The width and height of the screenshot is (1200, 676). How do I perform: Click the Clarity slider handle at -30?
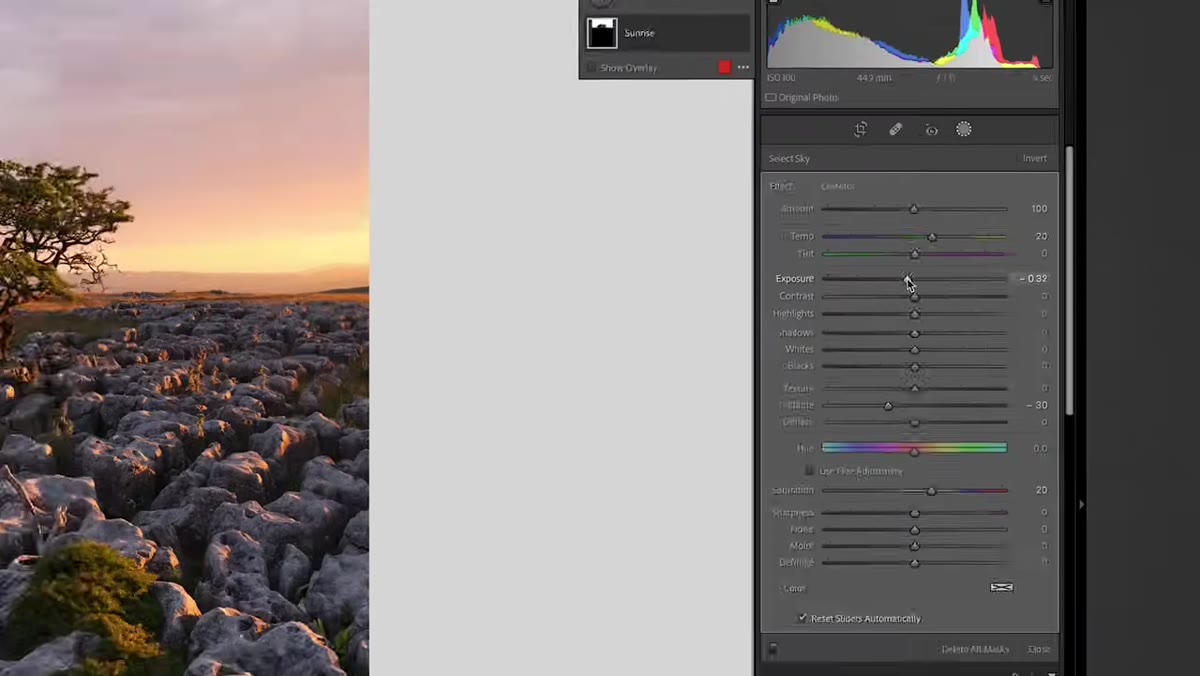click(888, 406)
